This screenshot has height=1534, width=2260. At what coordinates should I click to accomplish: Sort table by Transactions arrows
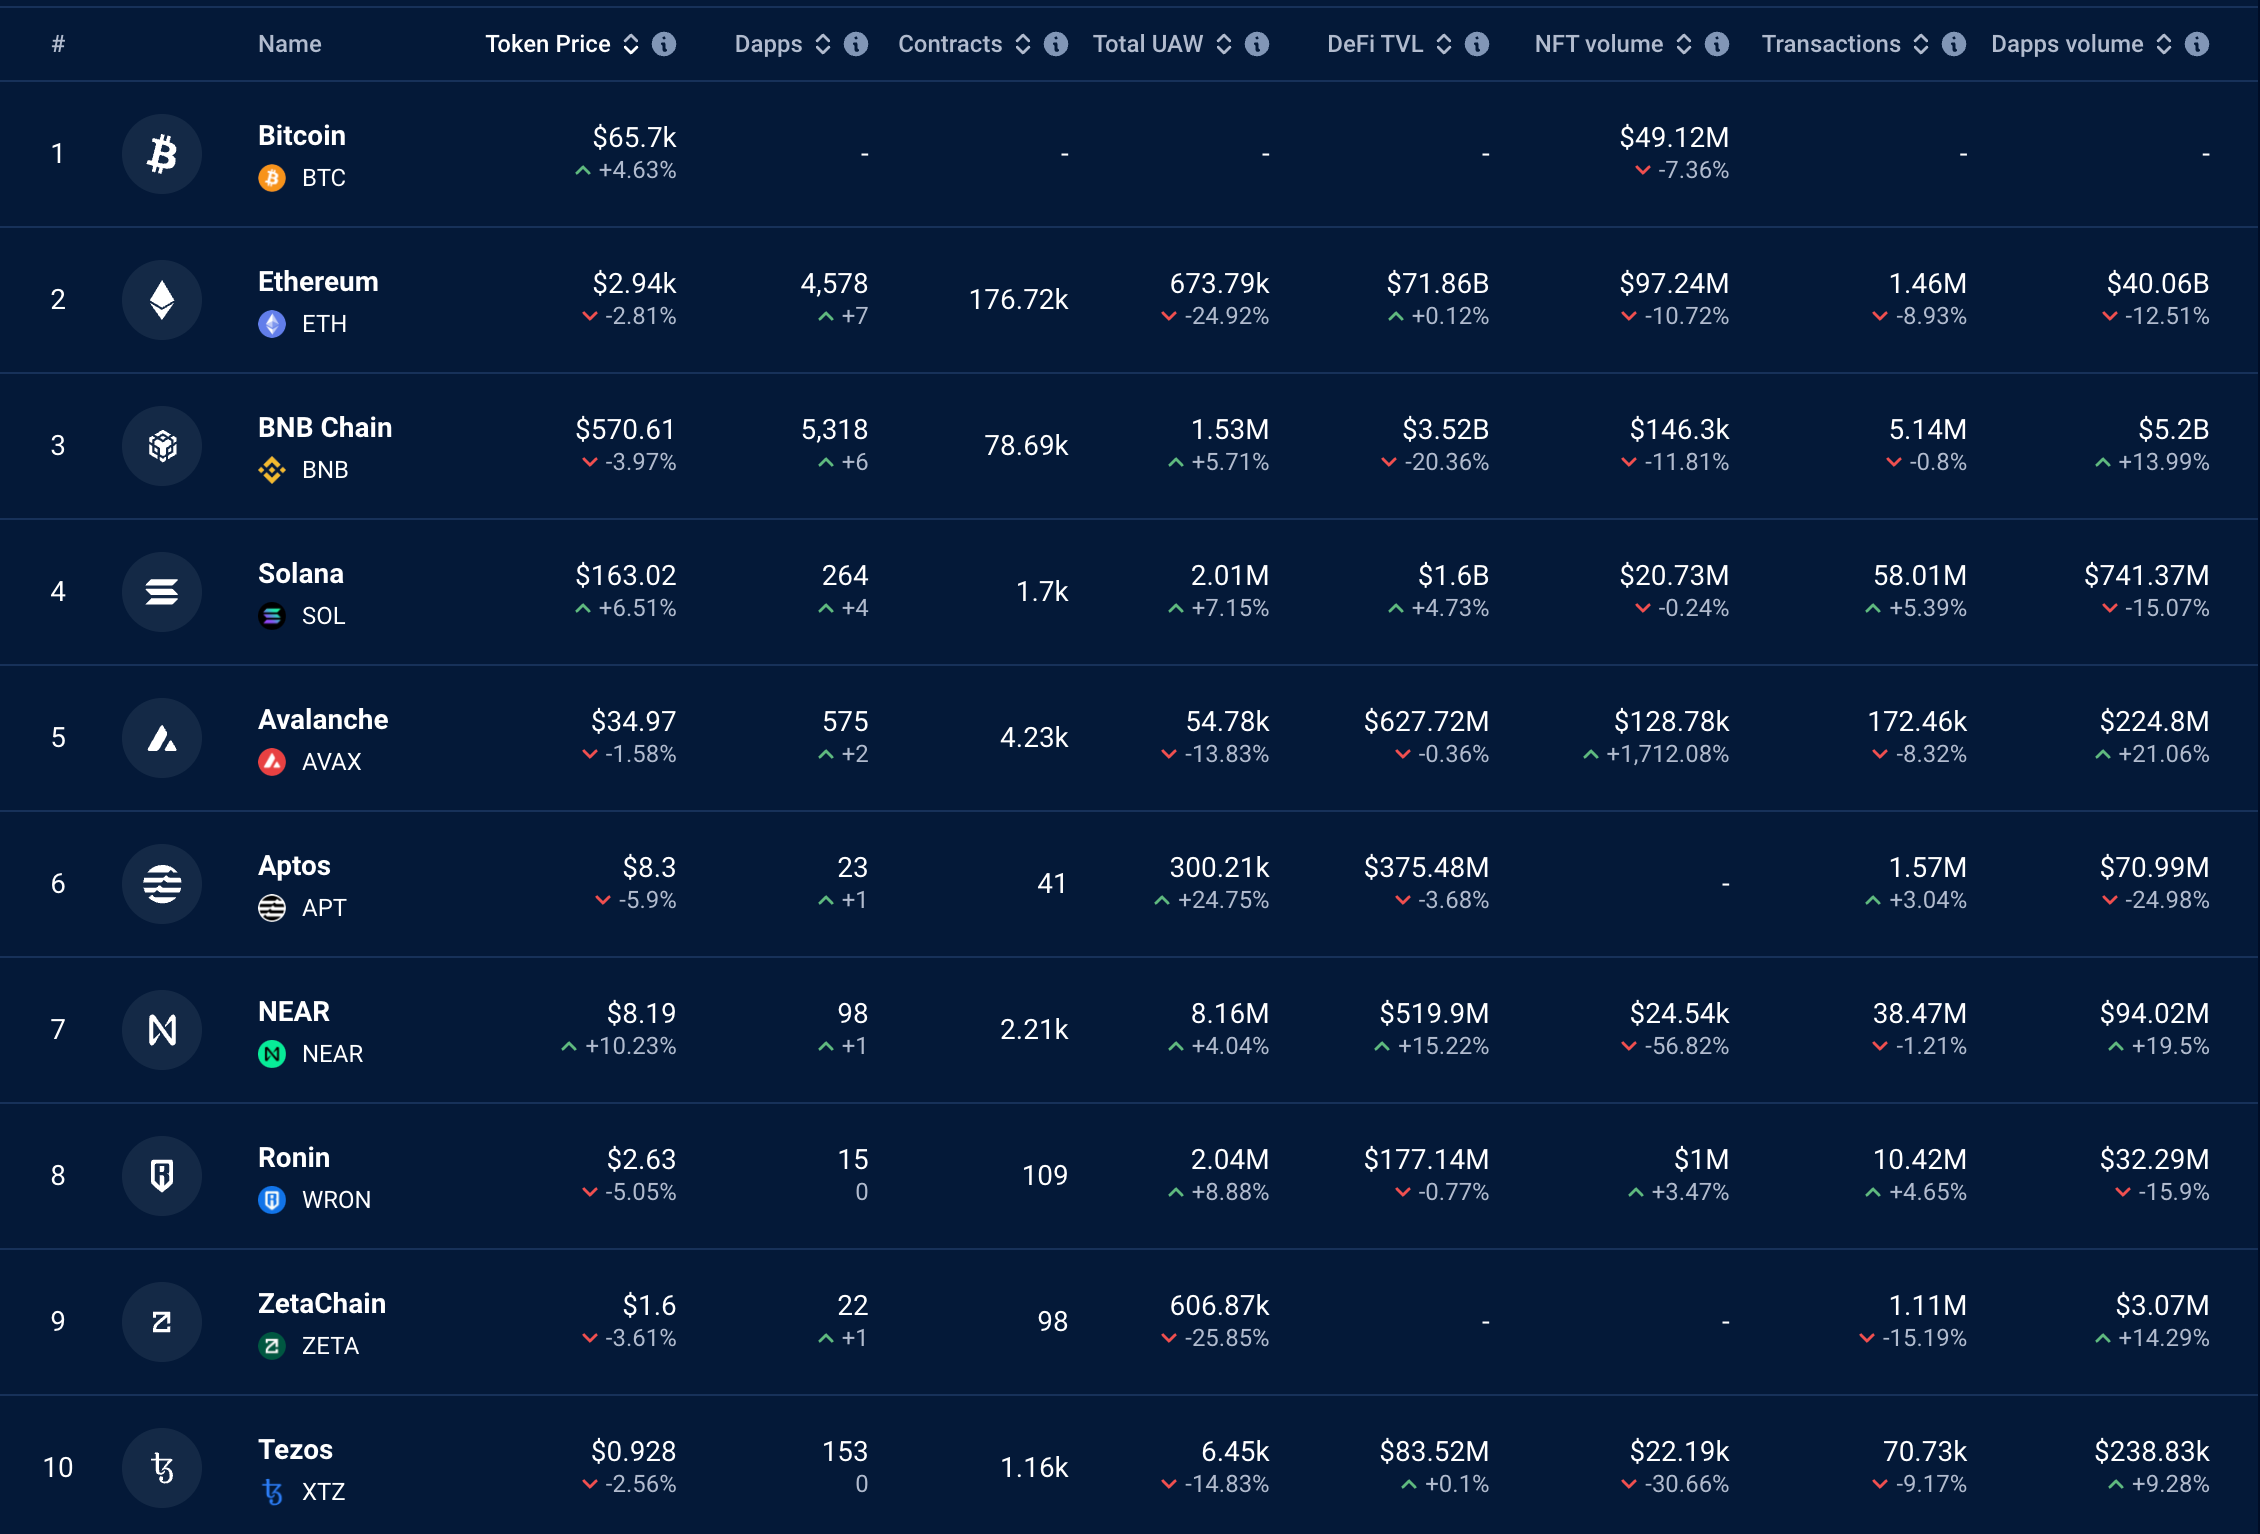[x=1921, y=44]
